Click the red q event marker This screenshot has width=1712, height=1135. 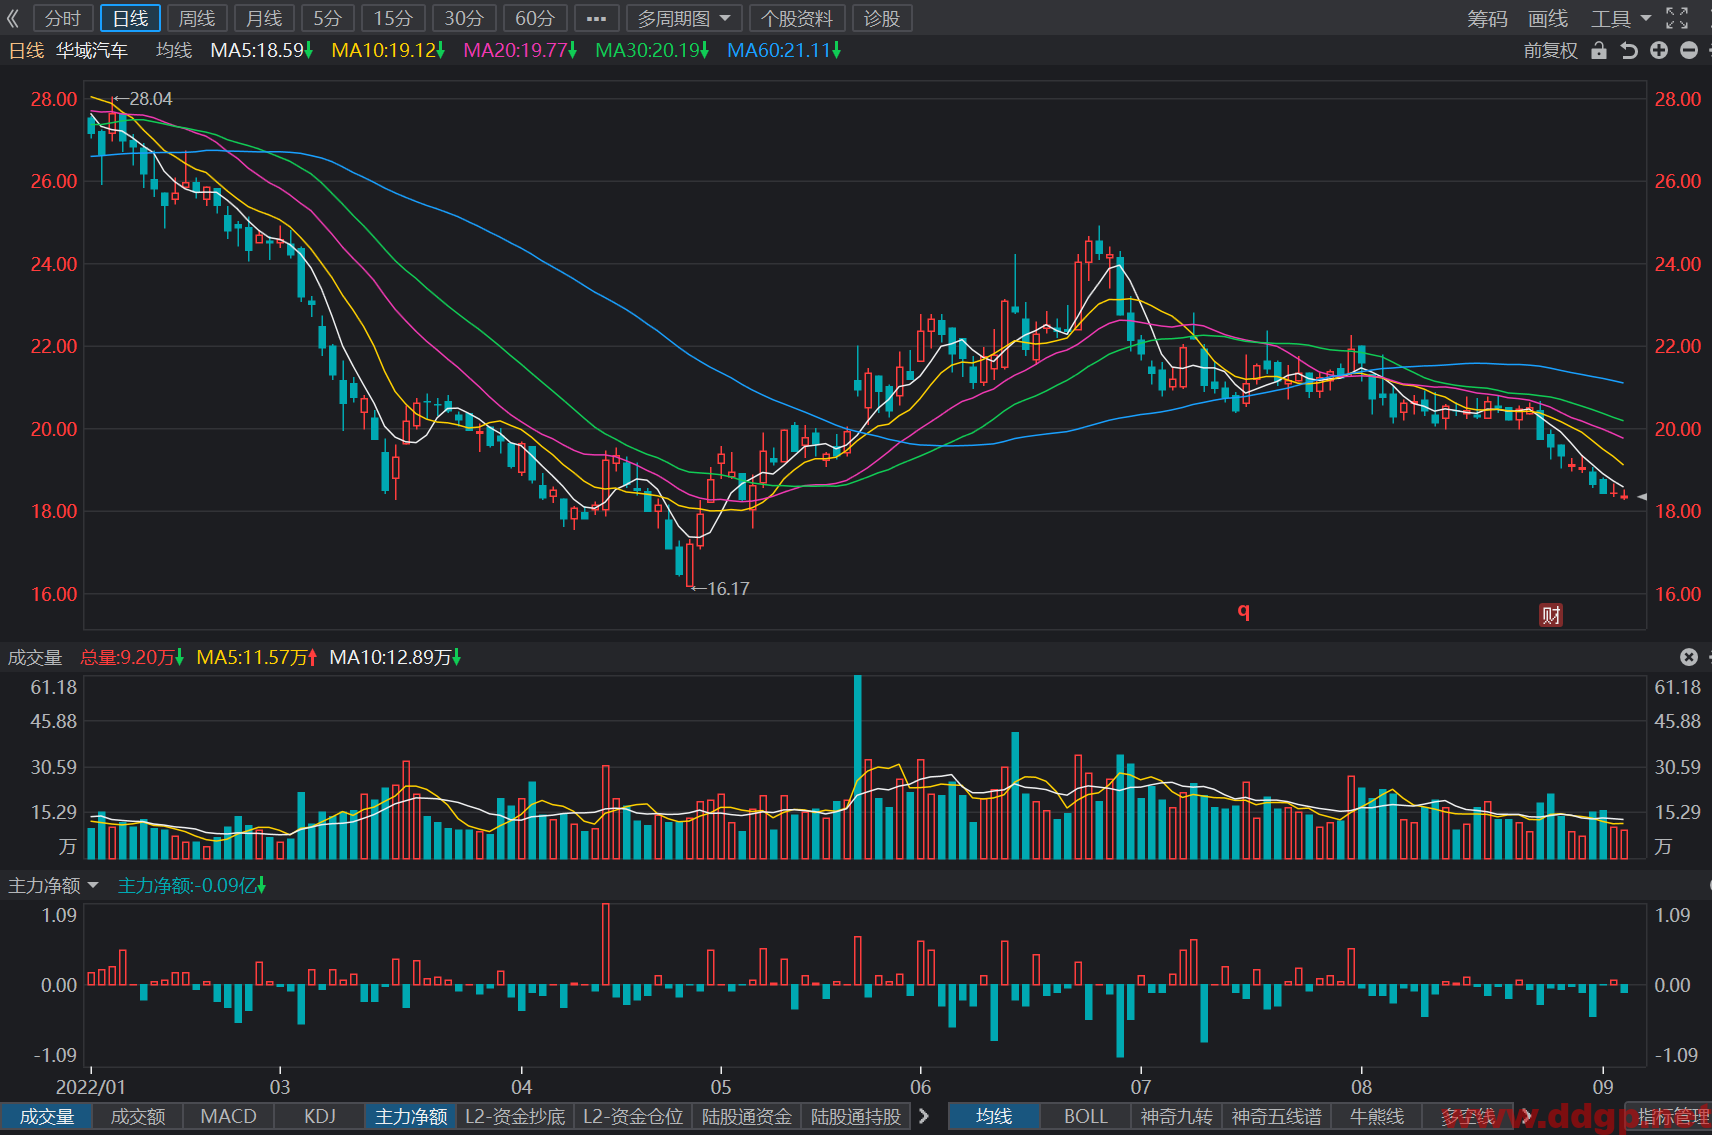click(1244, 611)
